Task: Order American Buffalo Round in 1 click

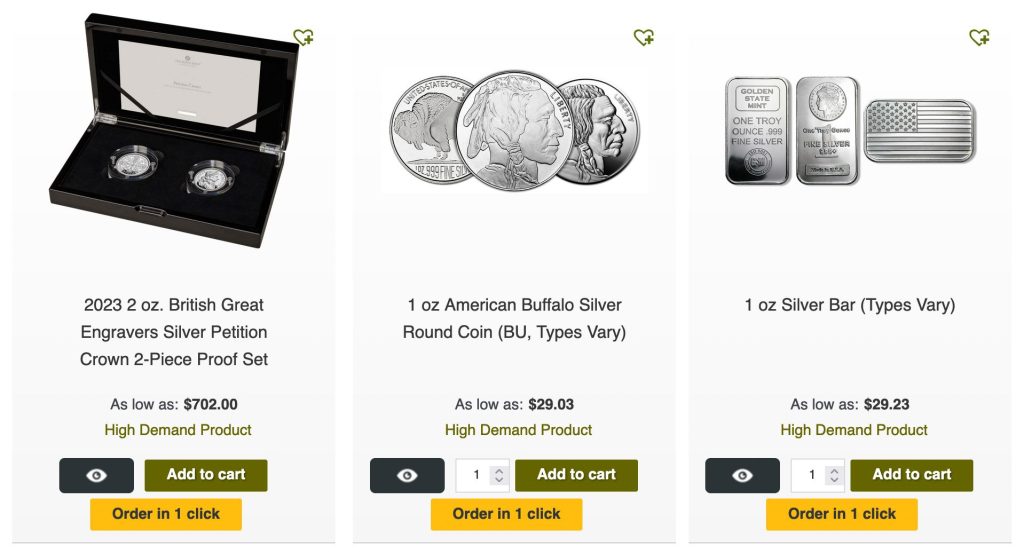Action: [506, 514]
